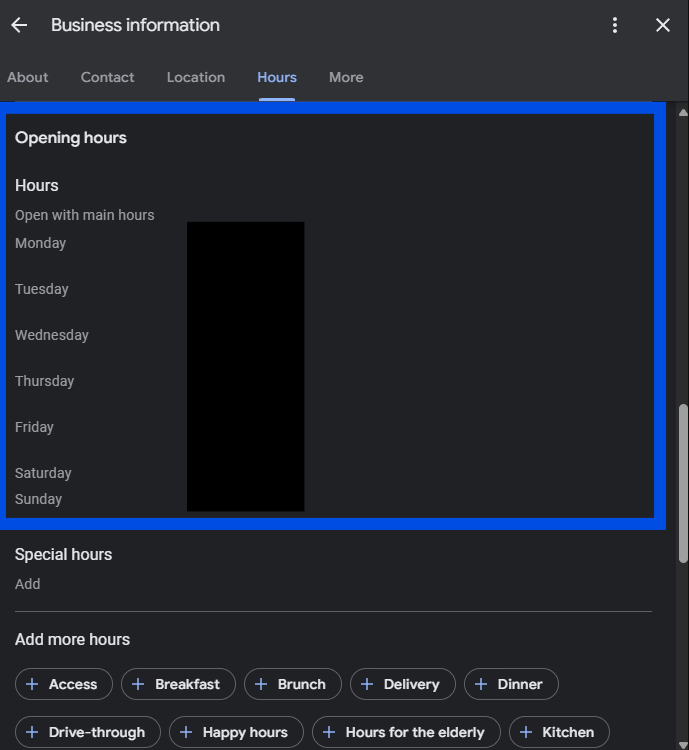The image size is (689, 750).
Task: Add Breakfast hours chip
Action: (178, 684)
